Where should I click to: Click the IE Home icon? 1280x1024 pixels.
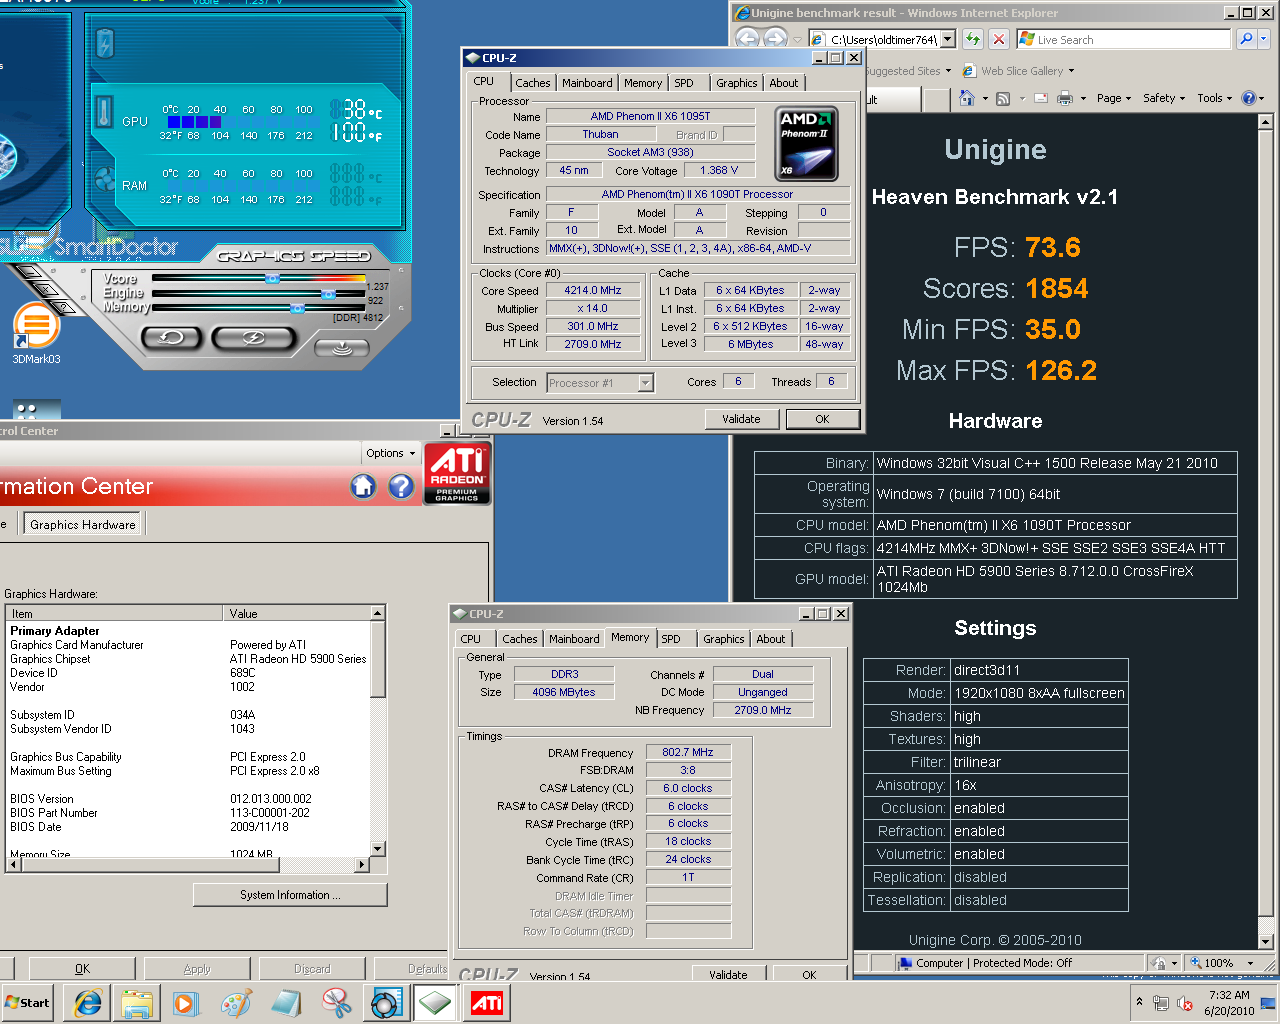[x=967, y=98]
